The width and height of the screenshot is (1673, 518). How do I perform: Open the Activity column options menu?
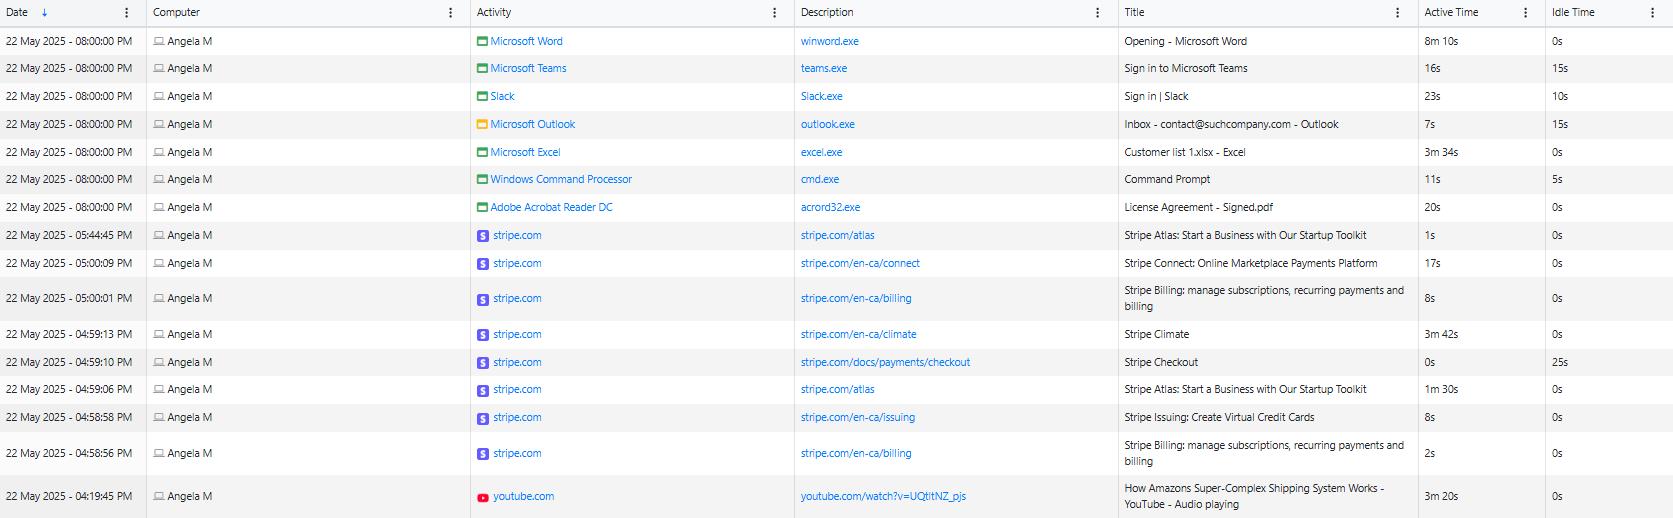(x=774, y=13)
